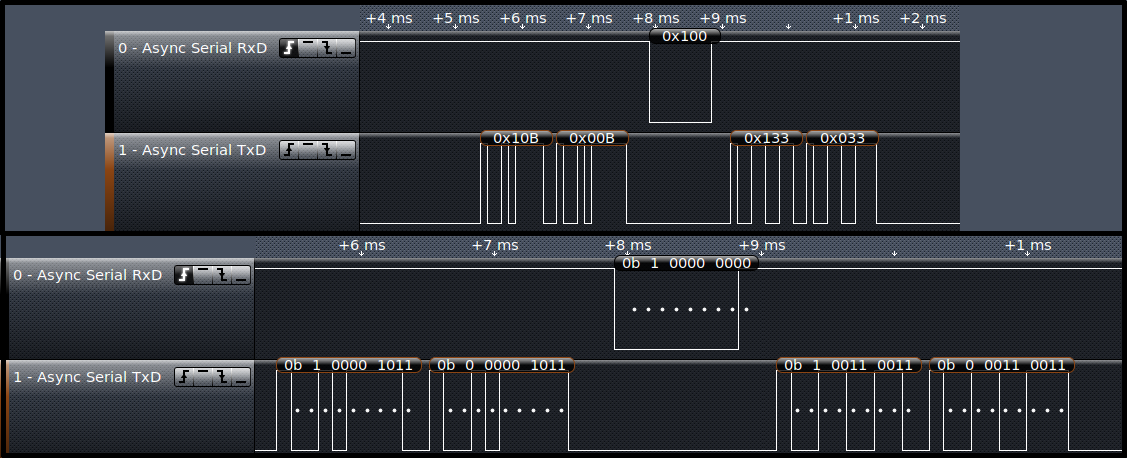Click the +7 ms marker in lower binary panel
This screenshot has height=458, width=1127.
[x=494, y=246]
